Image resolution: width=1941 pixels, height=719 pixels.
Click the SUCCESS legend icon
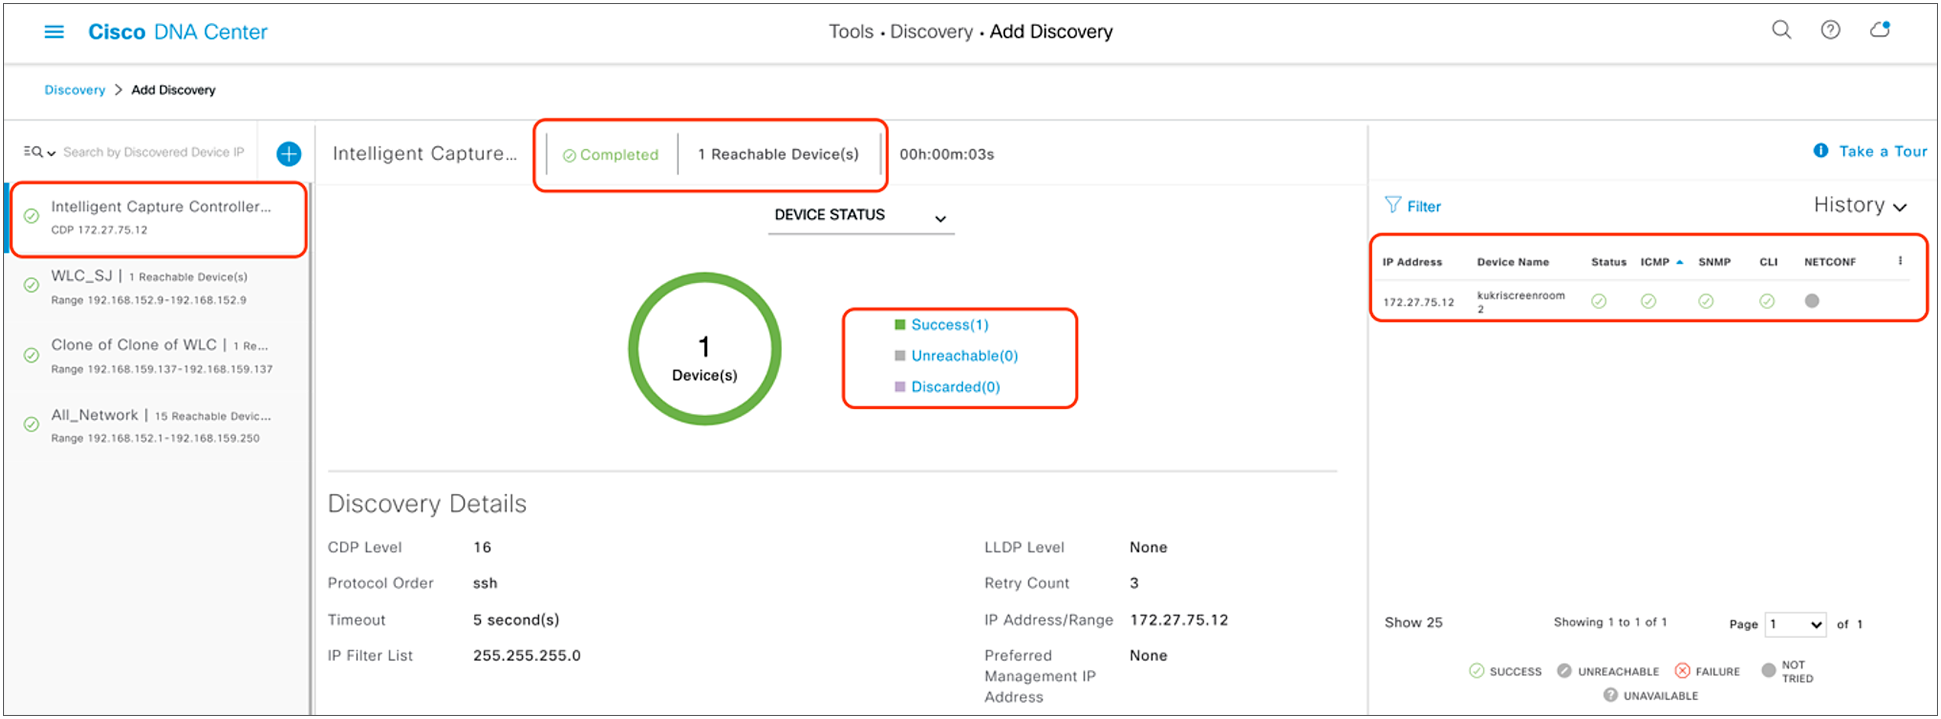pyautogui.click(x=1476, y=671)
